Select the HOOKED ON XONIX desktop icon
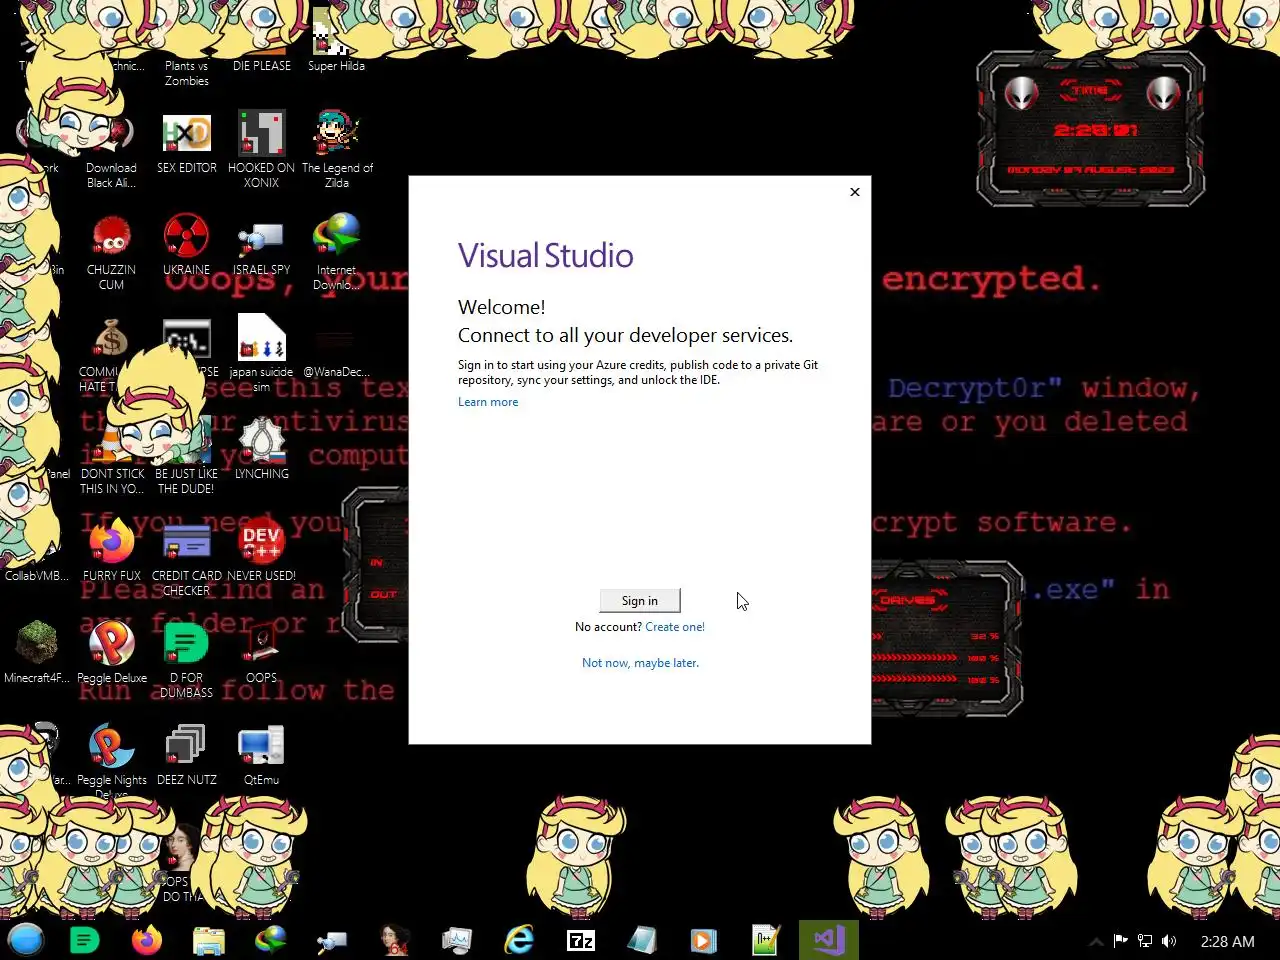Image resolution: width=1280 pixels, height=960 pixels. pyautogui.click(x=261, y=150)
